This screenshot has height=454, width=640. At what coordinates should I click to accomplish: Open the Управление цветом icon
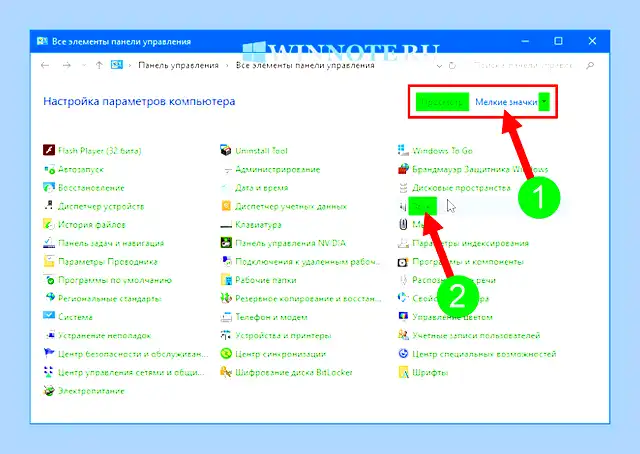tap(403, 316)
